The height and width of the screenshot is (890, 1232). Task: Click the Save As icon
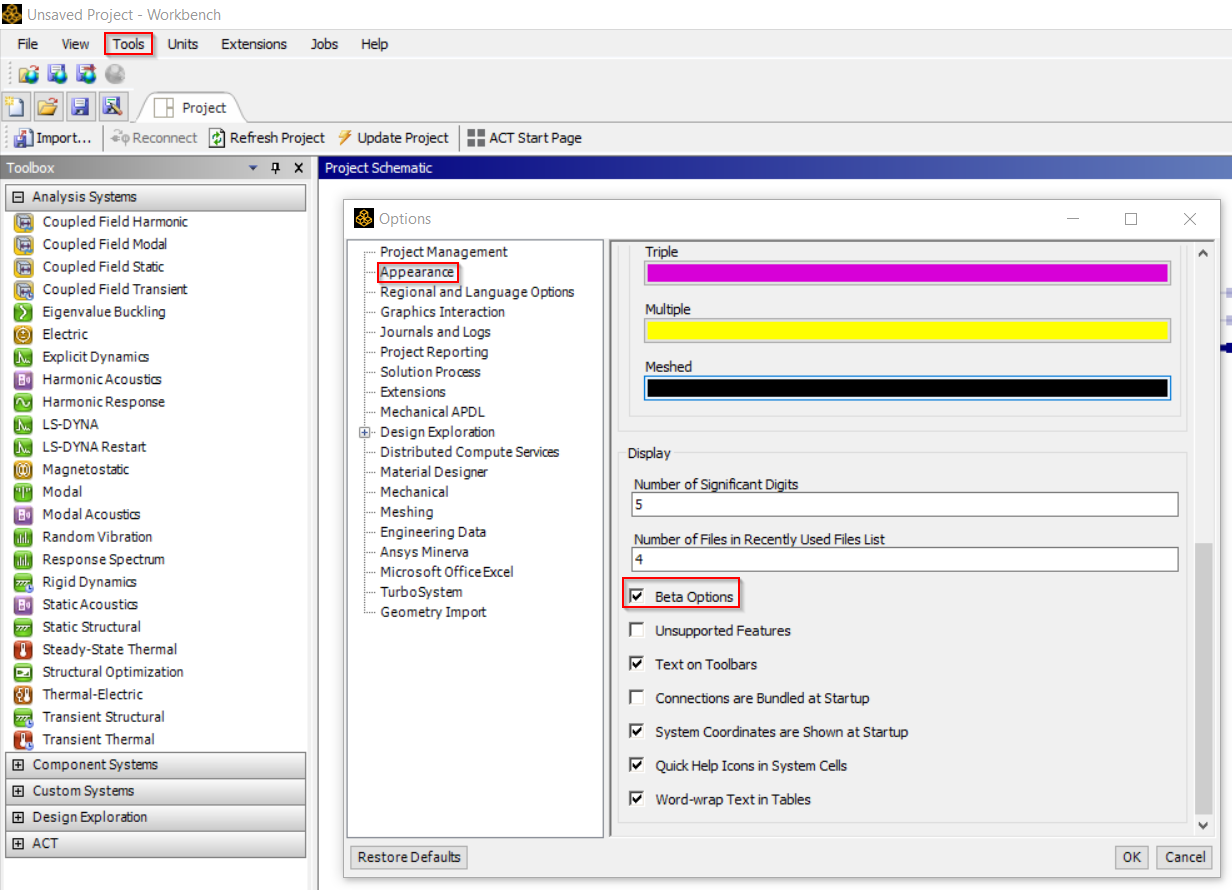(112, 106)
